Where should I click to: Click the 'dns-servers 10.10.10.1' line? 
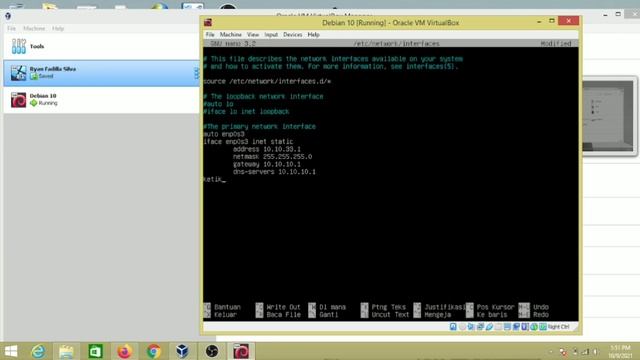(x=274, y=172)
